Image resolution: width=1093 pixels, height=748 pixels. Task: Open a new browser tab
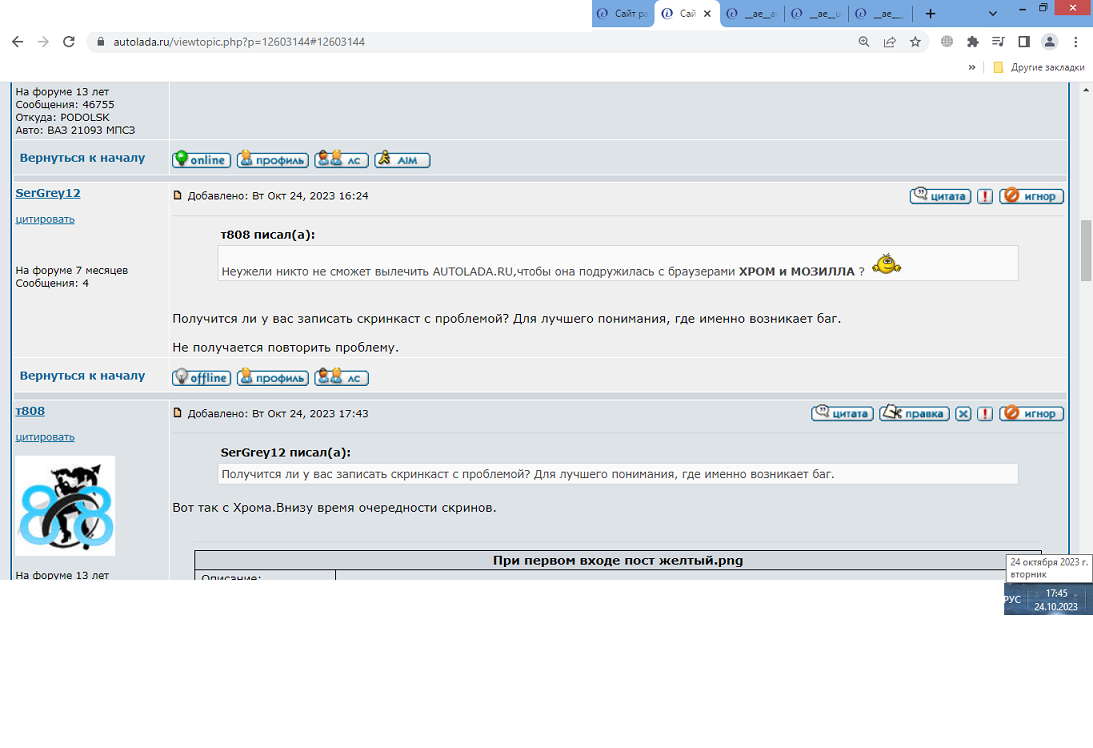(x=930, y=14)
